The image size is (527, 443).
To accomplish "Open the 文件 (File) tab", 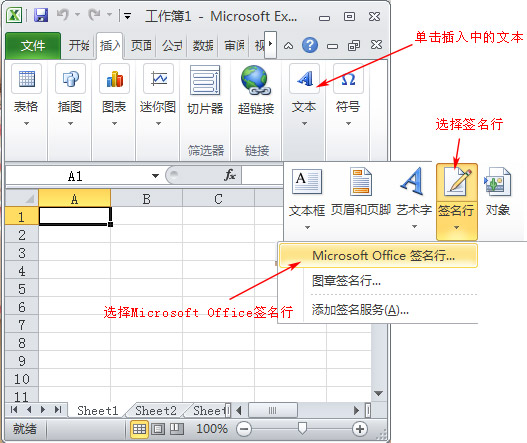I will [33, 45].
